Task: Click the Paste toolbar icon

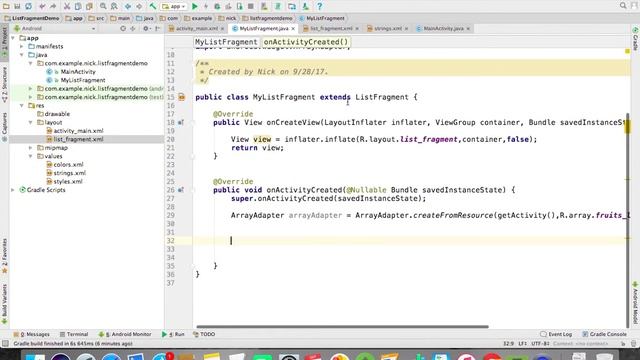Action: tap(89, 6)
